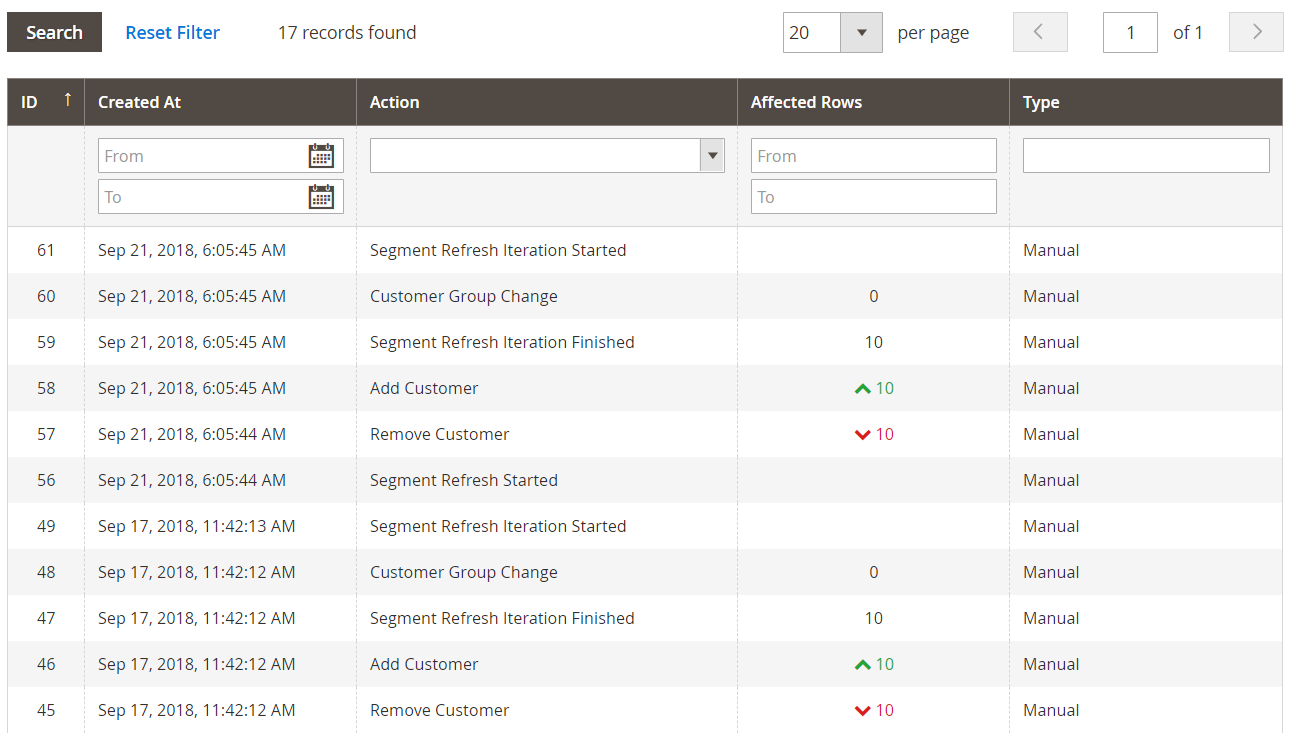Viewport: 1289px width, 733px height.
Task: Focus the Affected Rows From field
Action: (x=874, y=156)
